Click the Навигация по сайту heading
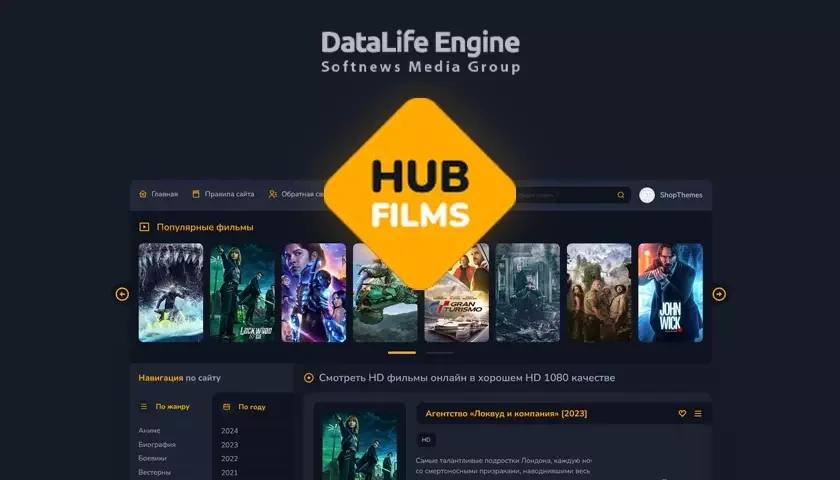 click(179, 378)
